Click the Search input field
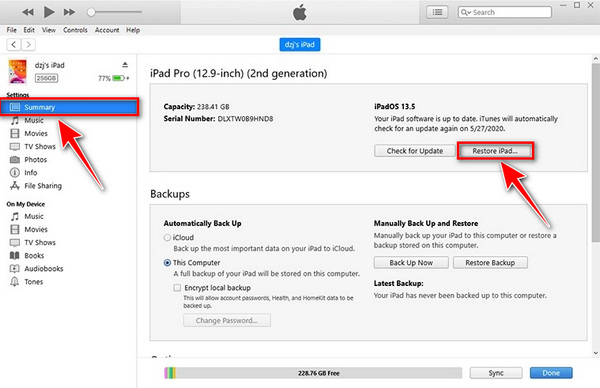This screenshot has width=600, height=388. pos(505,12)
